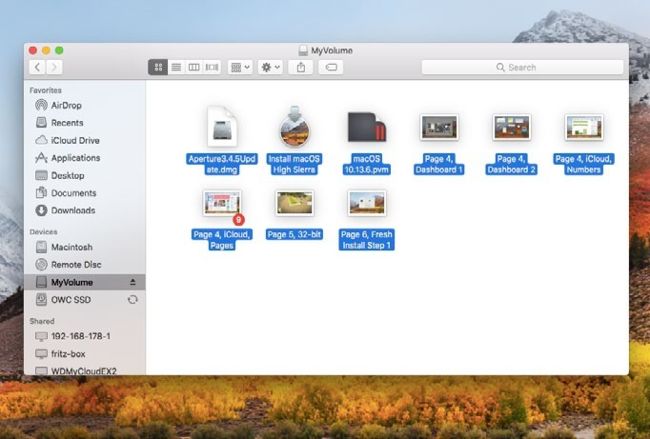The width and height of the screenshot is (650, 439).
Task: Select the Aperture3.4.5Update.dmg file icon
Action: point(222,126)
